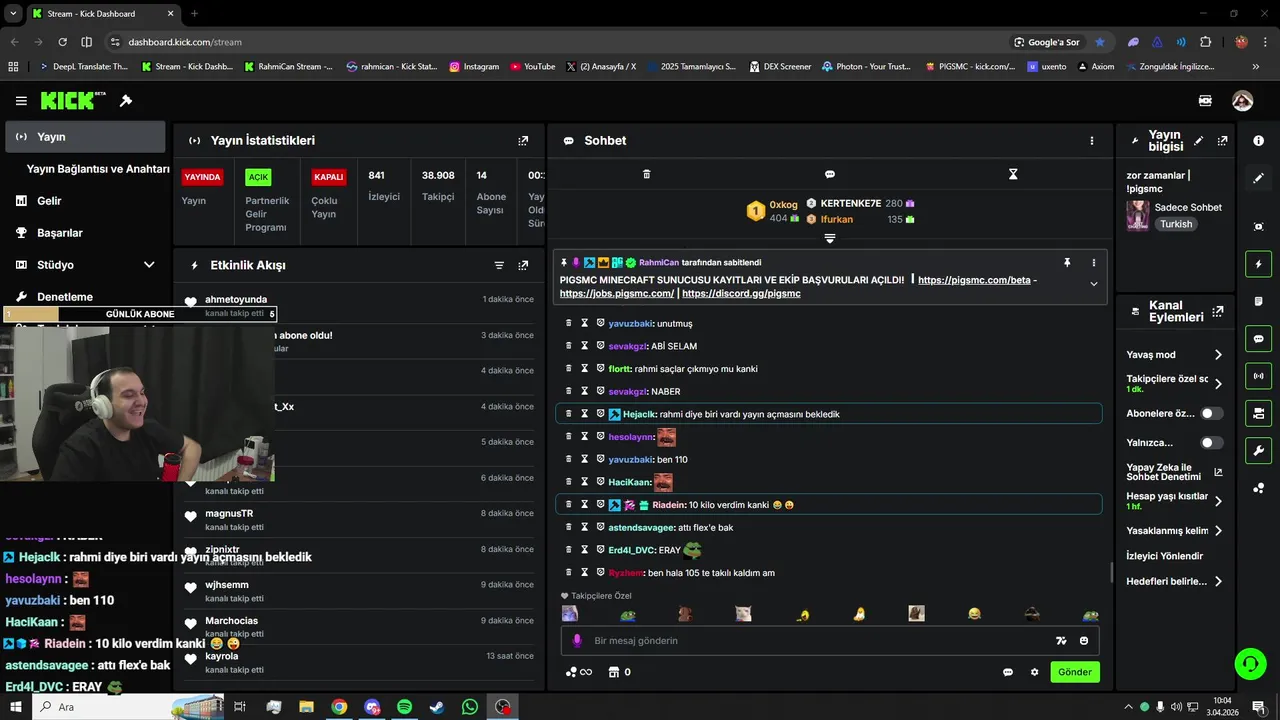Open the Etkinlik Akışı filter icon
Viewport: 1280px width, 720px height.
point(499,265)
